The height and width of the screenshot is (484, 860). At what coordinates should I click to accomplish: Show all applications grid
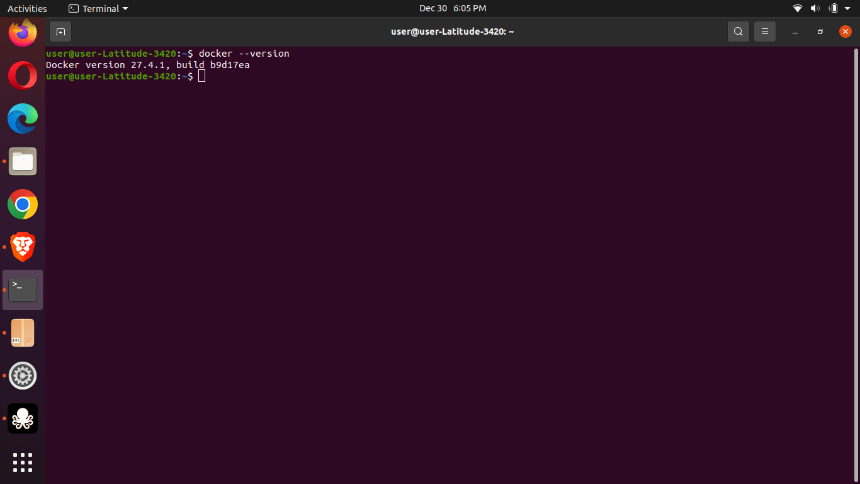pos(22,463)
